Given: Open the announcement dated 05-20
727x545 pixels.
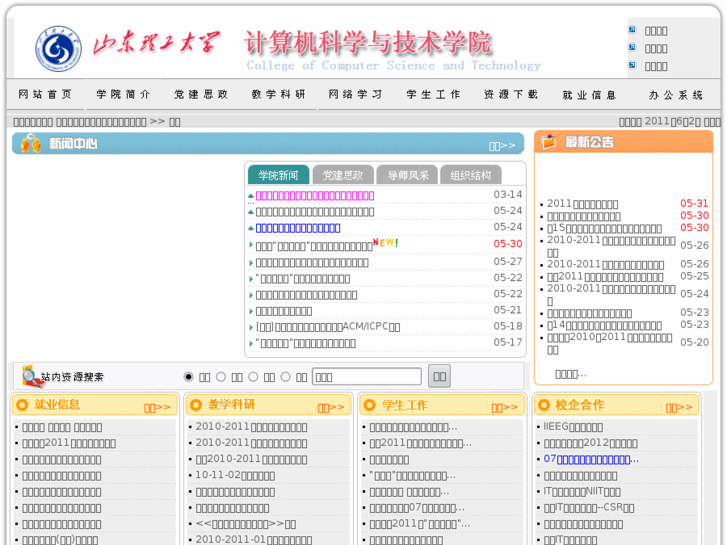Looking at the screenshot, I should click(x=609, y=343).
